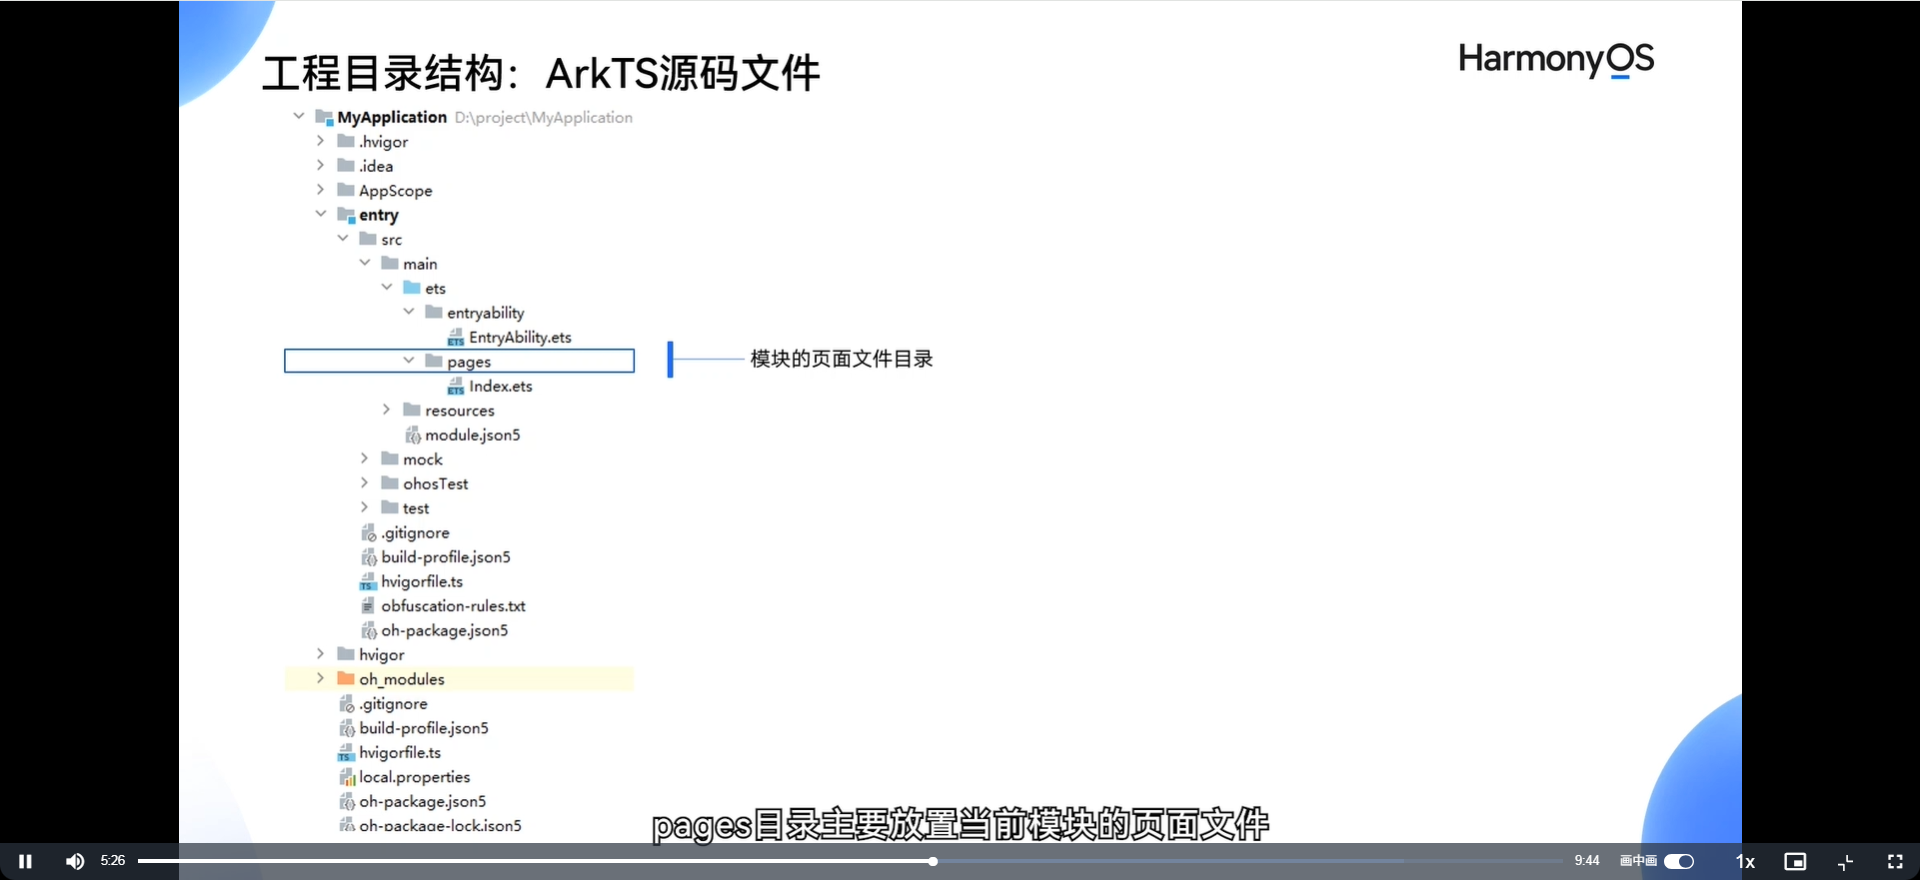Click the entry .gitignore file icon
The width and height of the screenshot is (1920, 880).
point(368,532)
